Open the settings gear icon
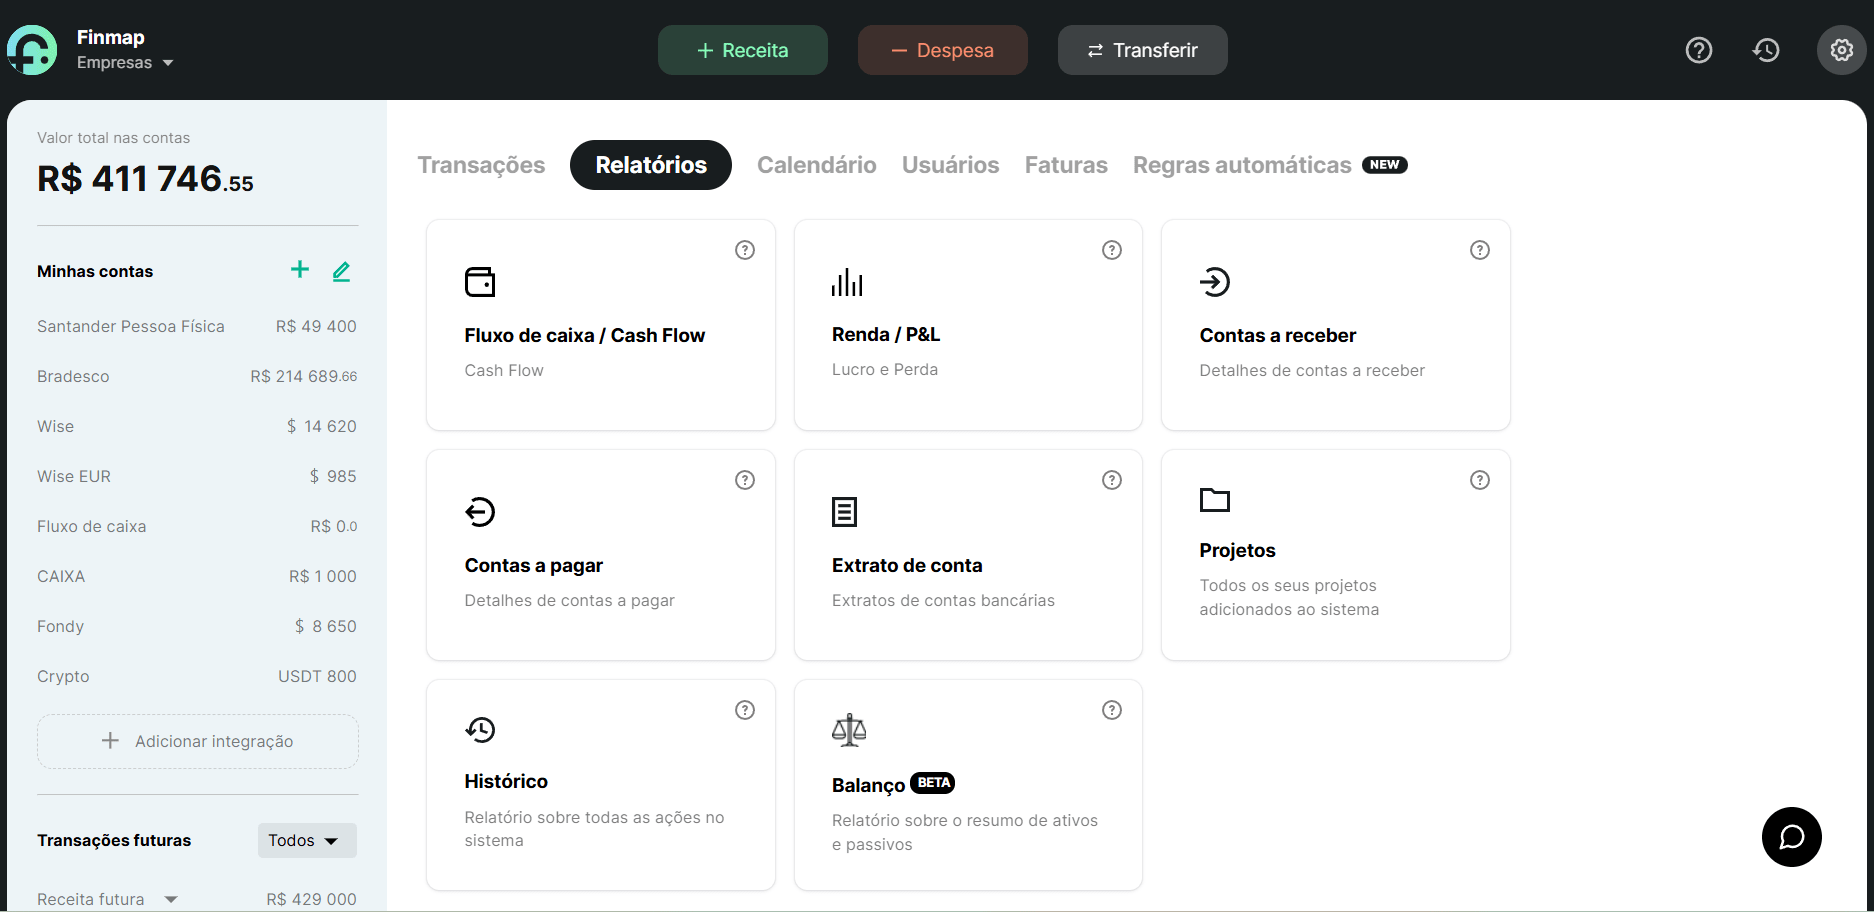 [x=1841, y=49]
